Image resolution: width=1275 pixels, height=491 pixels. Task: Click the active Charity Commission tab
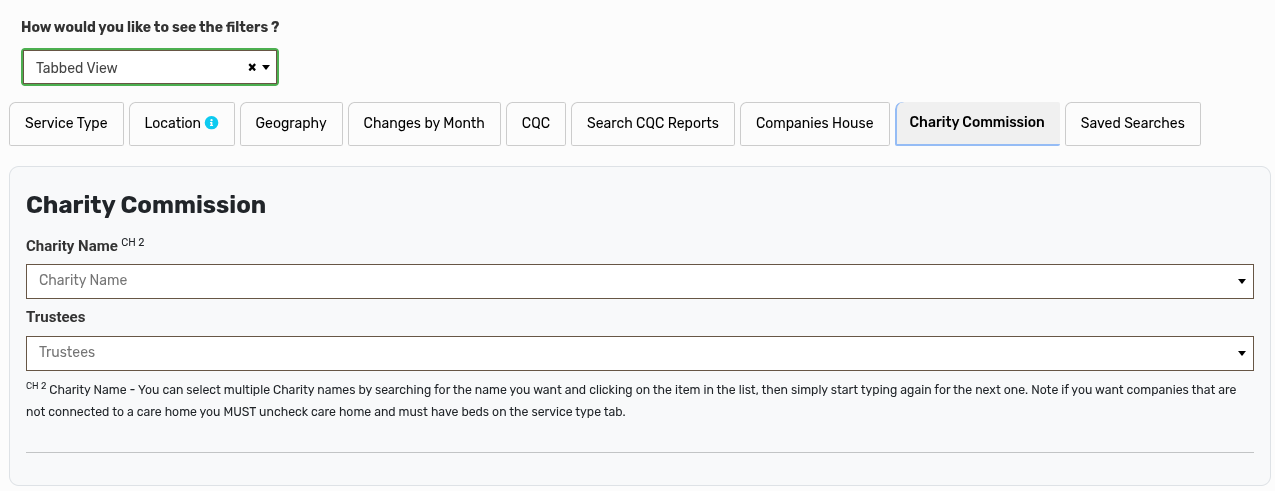tap(977, 122)
